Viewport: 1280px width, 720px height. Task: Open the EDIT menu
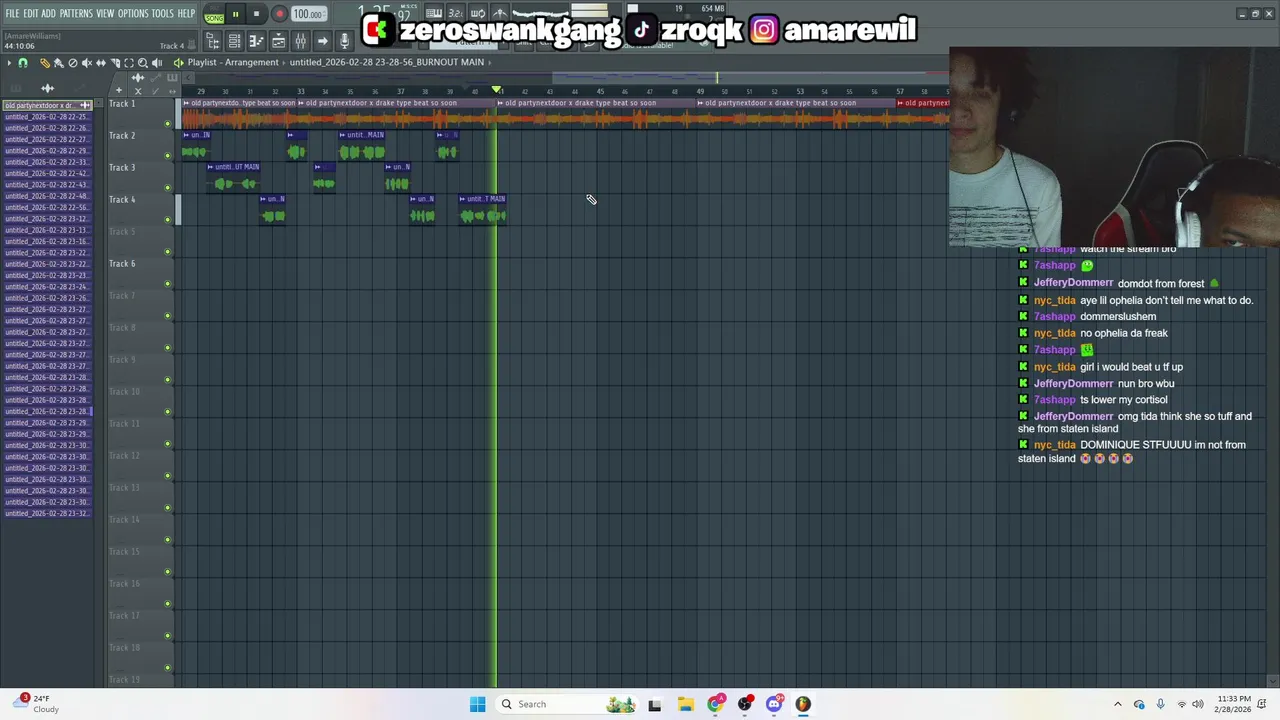coord(31,14)
